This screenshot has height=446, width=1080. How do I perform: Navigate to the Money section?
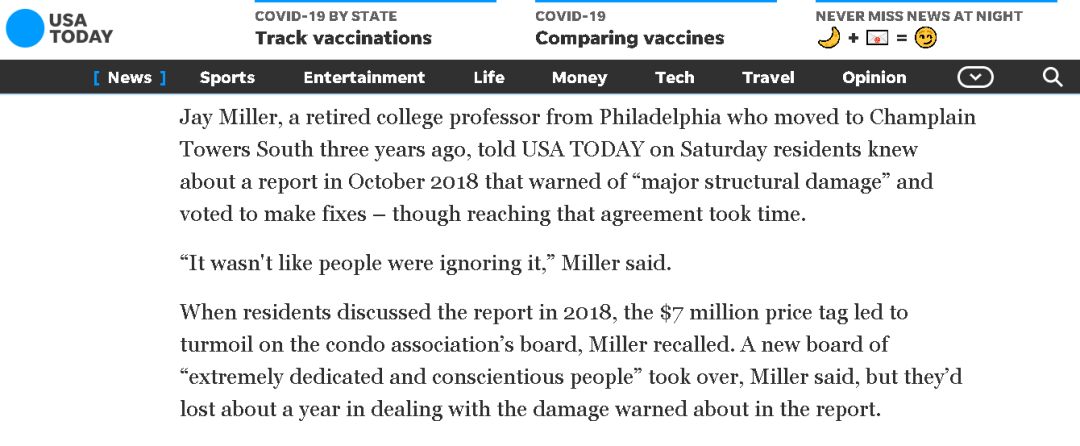pyautogui.click(x=579, y=77)
